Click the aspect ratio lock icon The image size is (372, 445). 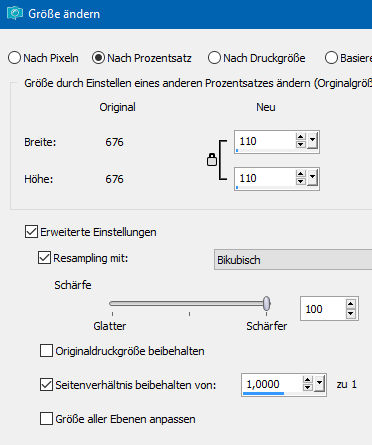coord(212,160)
